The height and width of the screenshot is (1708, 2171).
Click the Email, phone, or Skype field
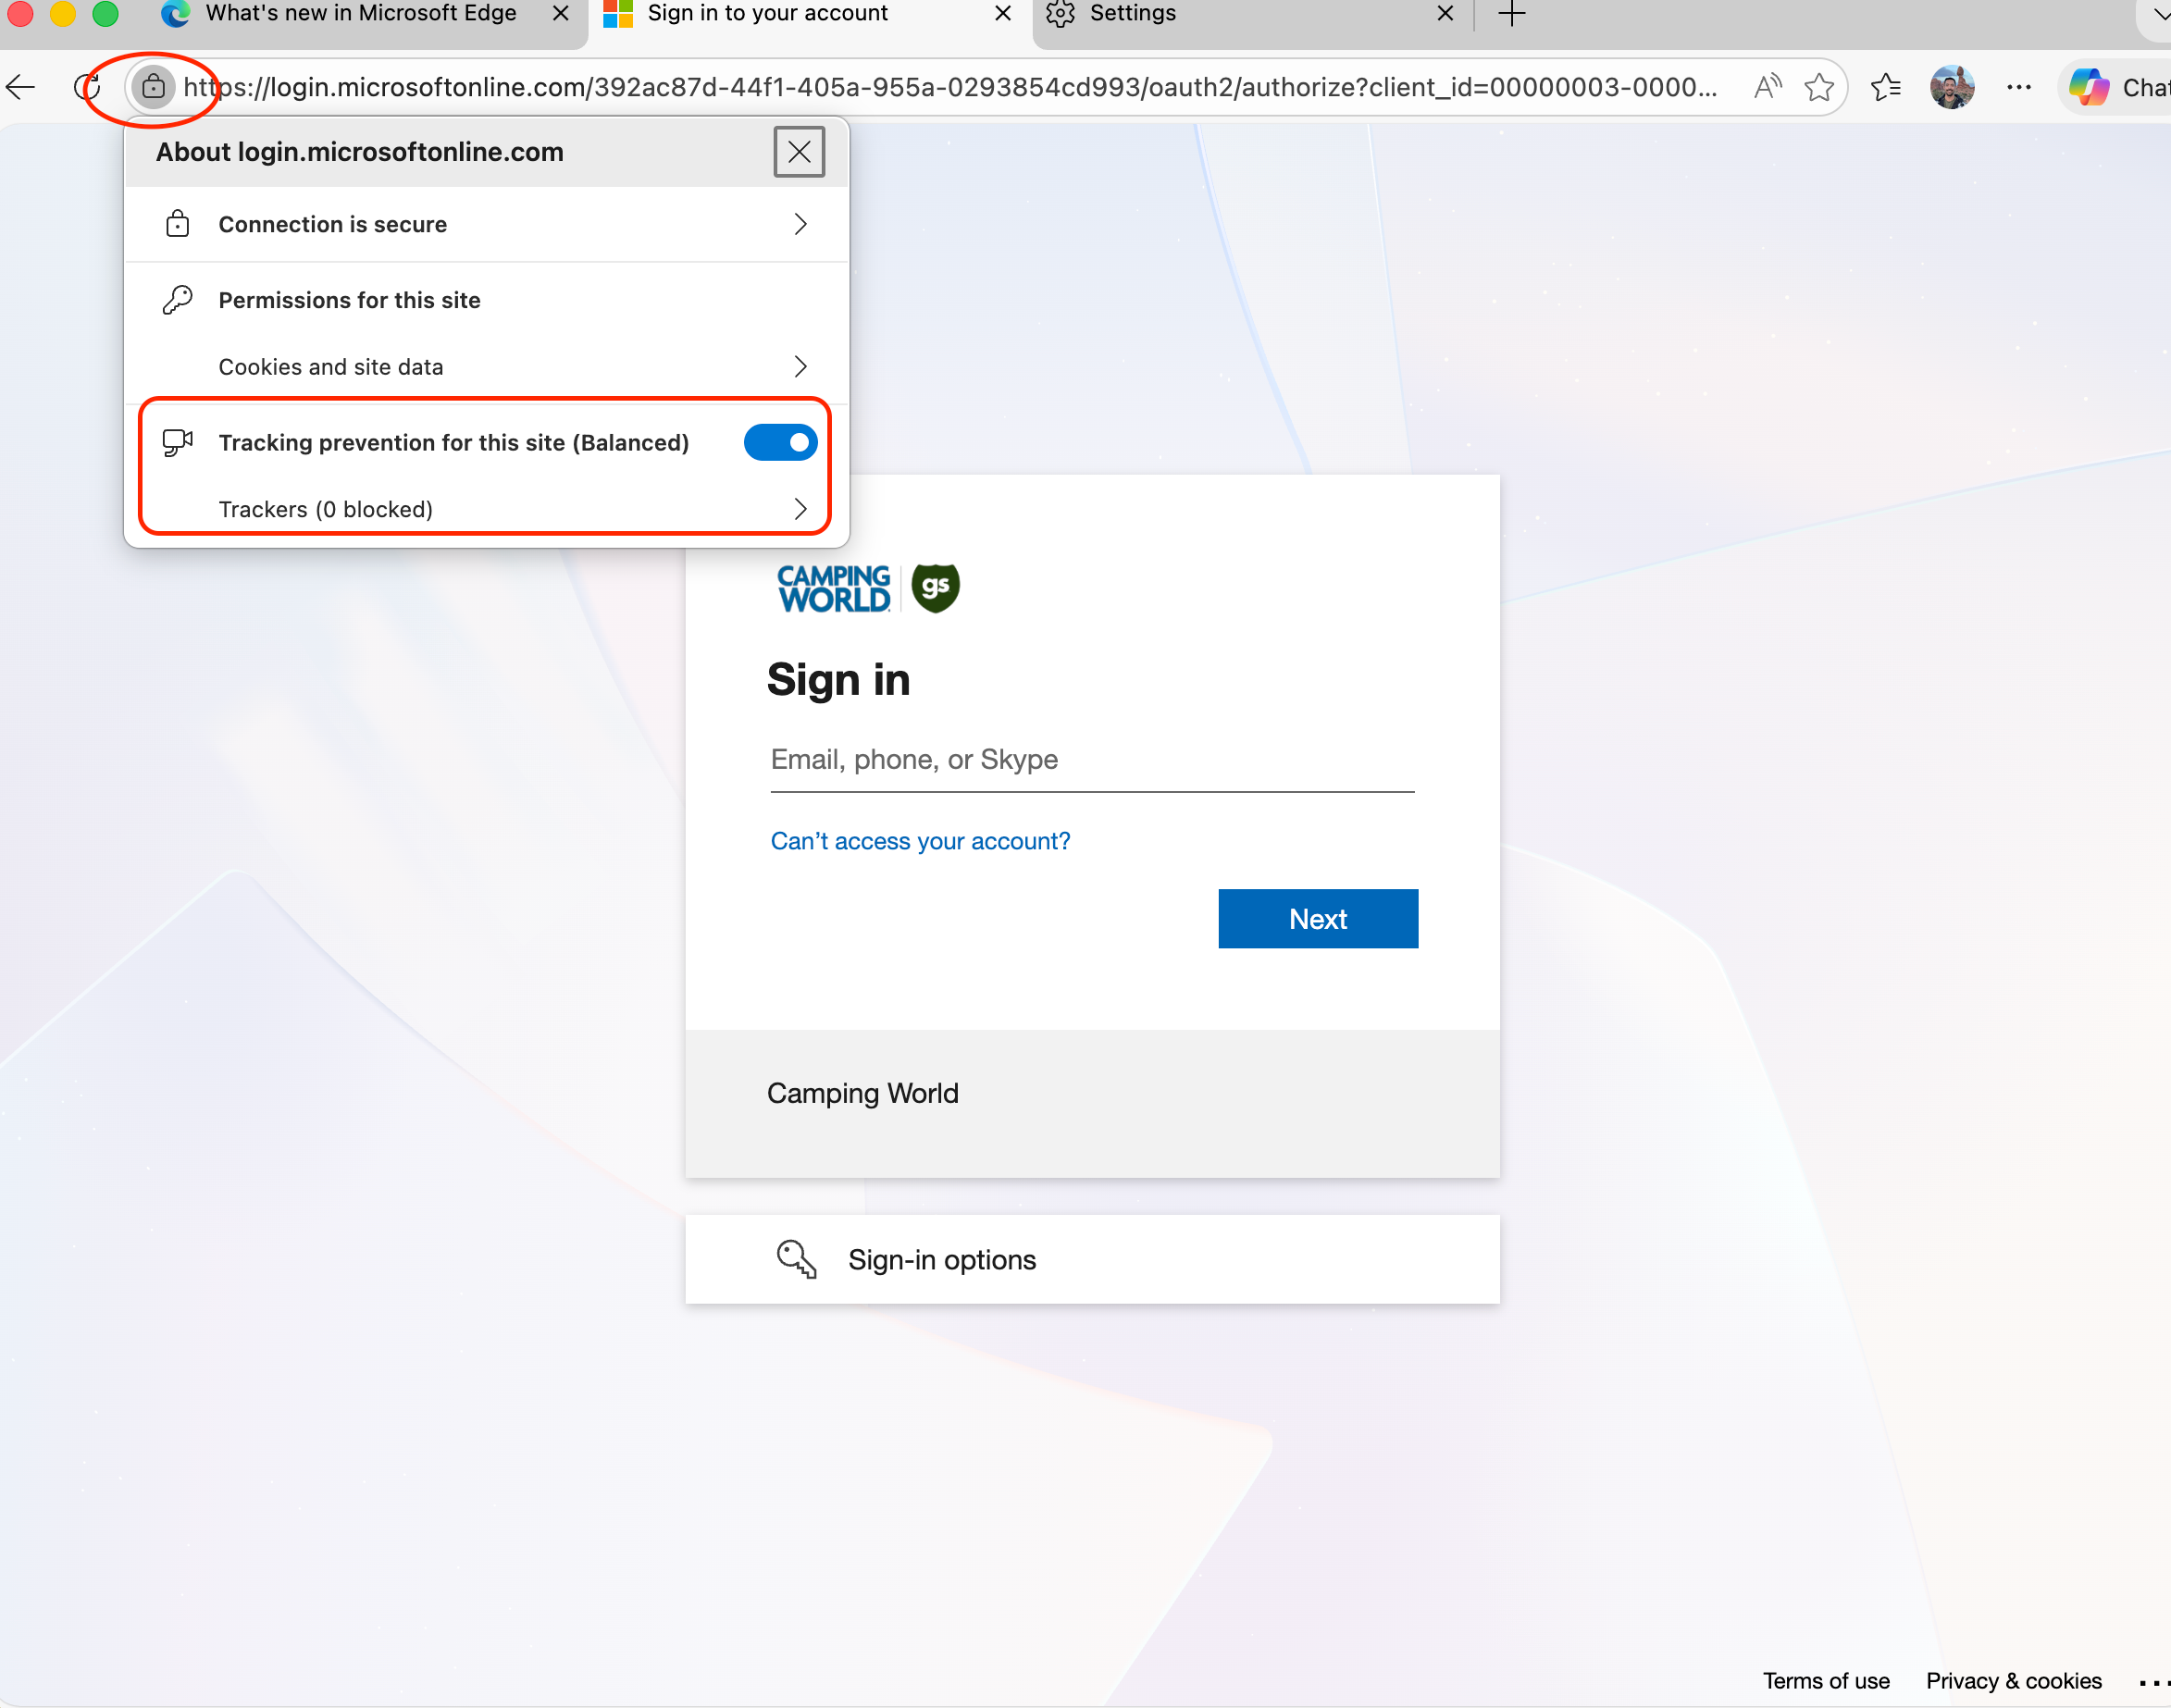coord(1091,760)
